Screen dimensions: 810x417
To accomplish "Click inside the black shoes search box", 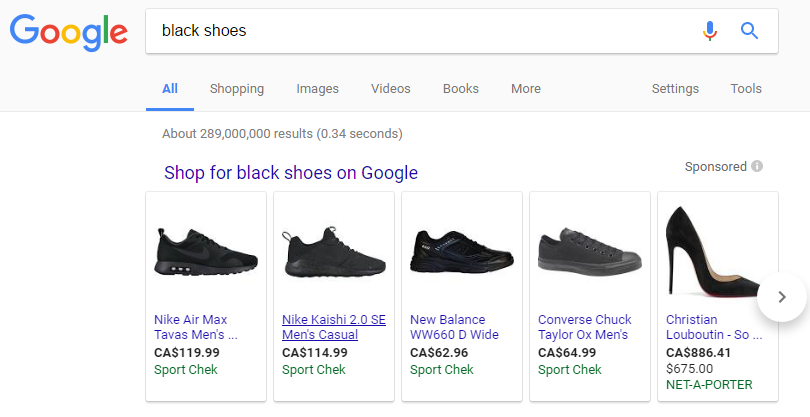I will [x=420, y=31].
